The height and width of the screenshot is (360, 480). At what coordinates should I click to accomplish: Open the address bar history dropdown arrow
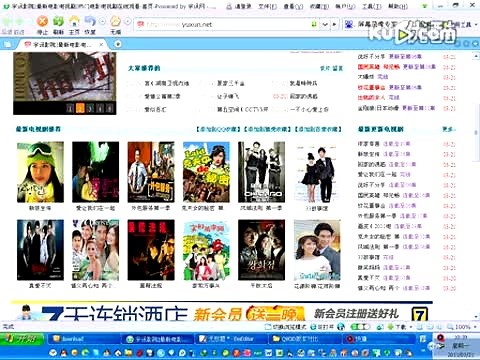pos(325,24)
